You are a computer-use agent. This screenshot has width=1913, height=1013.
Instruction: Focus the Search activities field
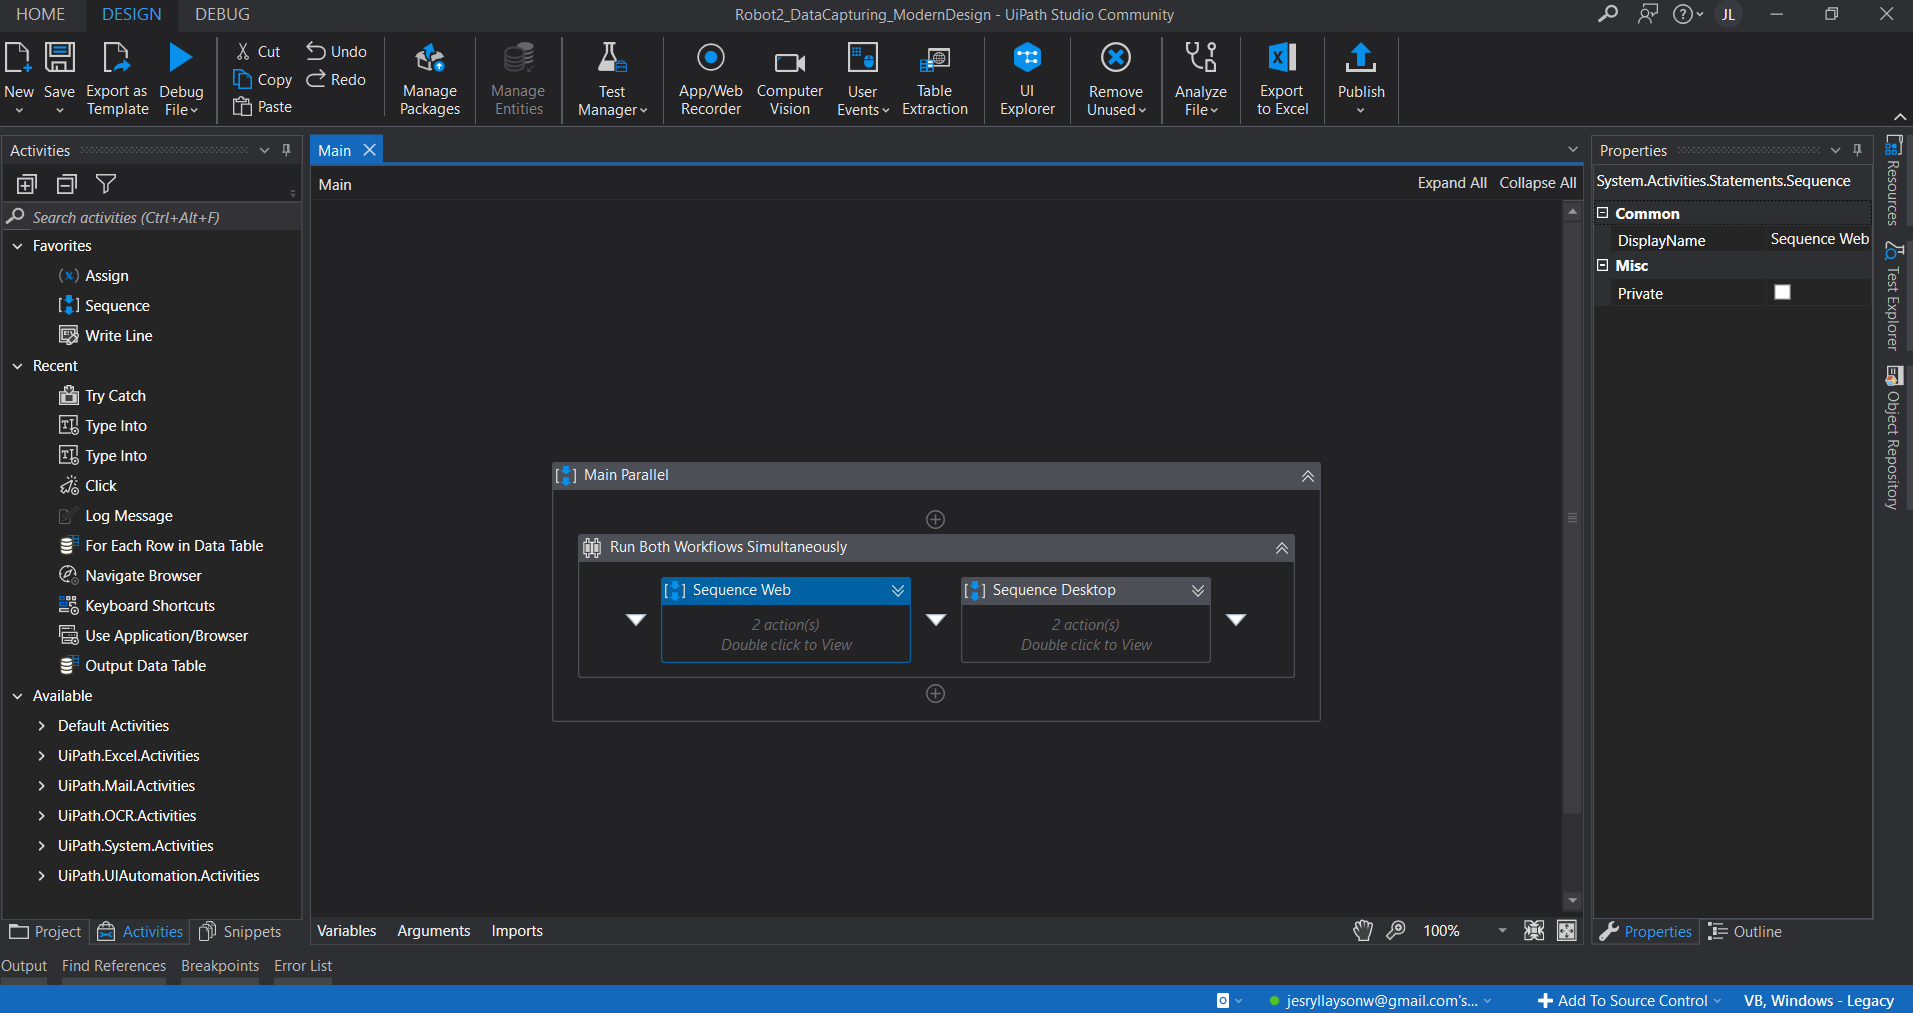coord(152,217)
